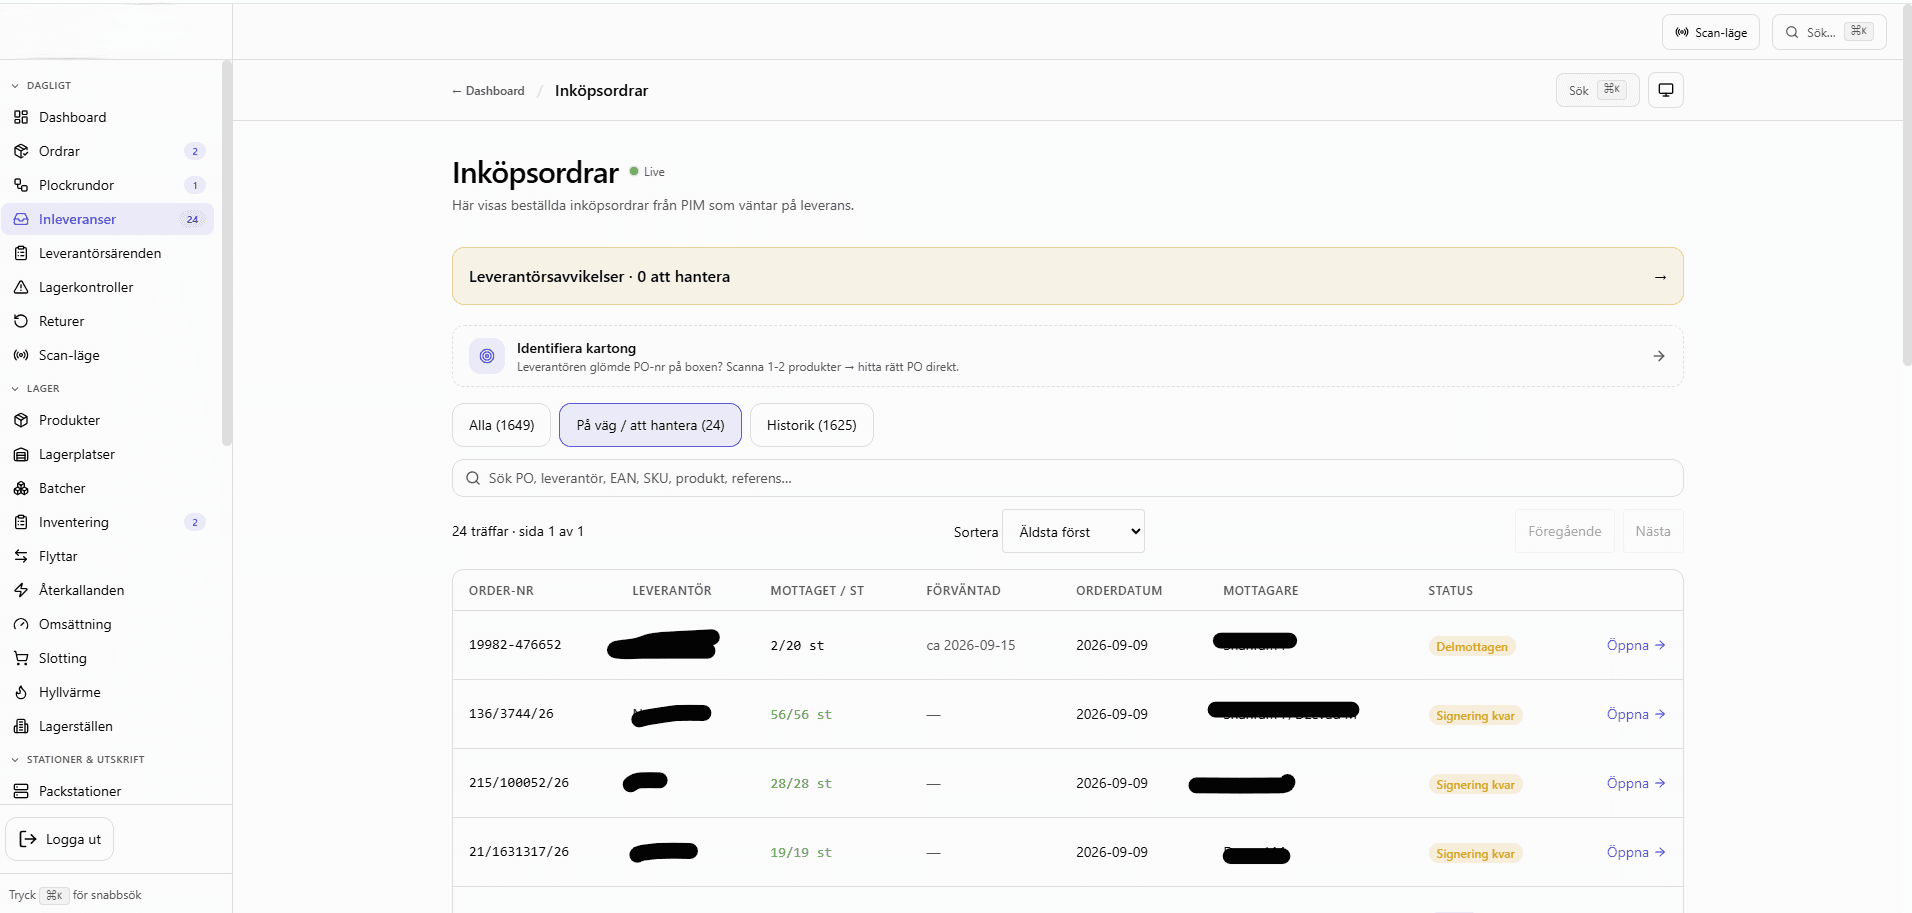
Task: Click the Flyttar swap arrows icon
Action: pos(21,556)
